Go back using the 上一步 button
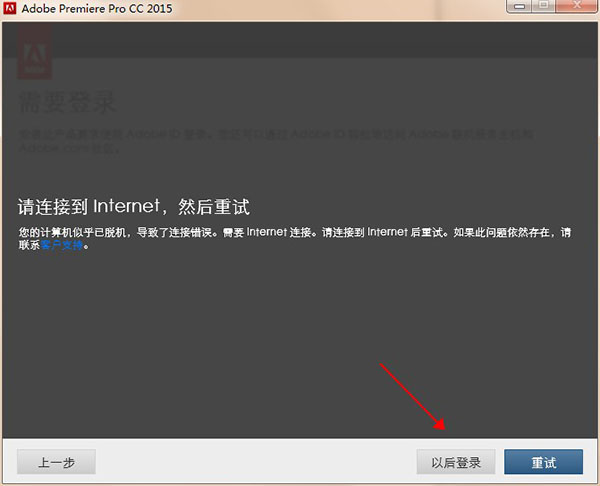This screenshot has width=600, height=486. tap(56, 462)
